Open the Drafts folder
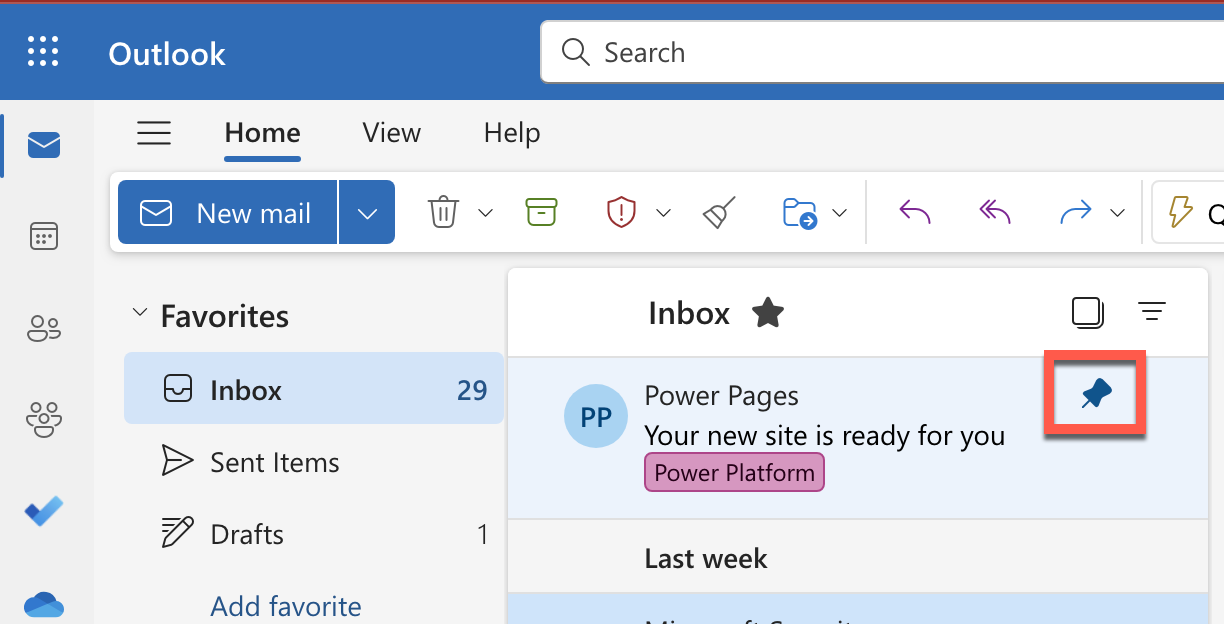The image size is (1224, 624). click(x=314, y=534)
